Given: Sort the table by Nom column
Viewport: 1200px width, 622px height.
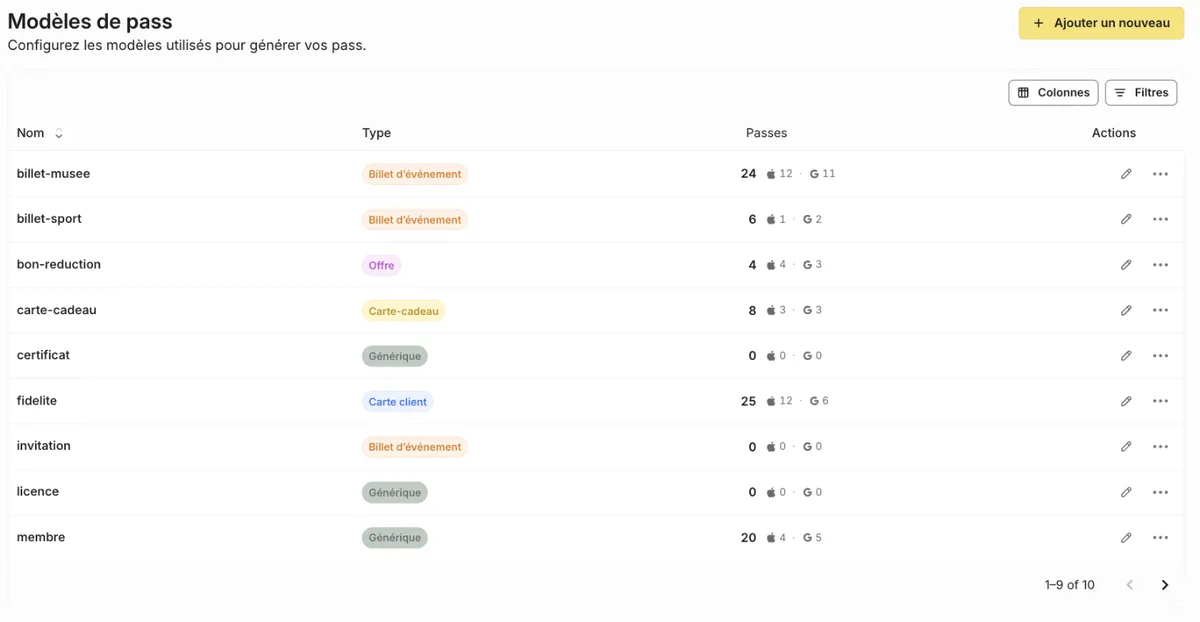Looking at the screenshot, I should 58,134.
